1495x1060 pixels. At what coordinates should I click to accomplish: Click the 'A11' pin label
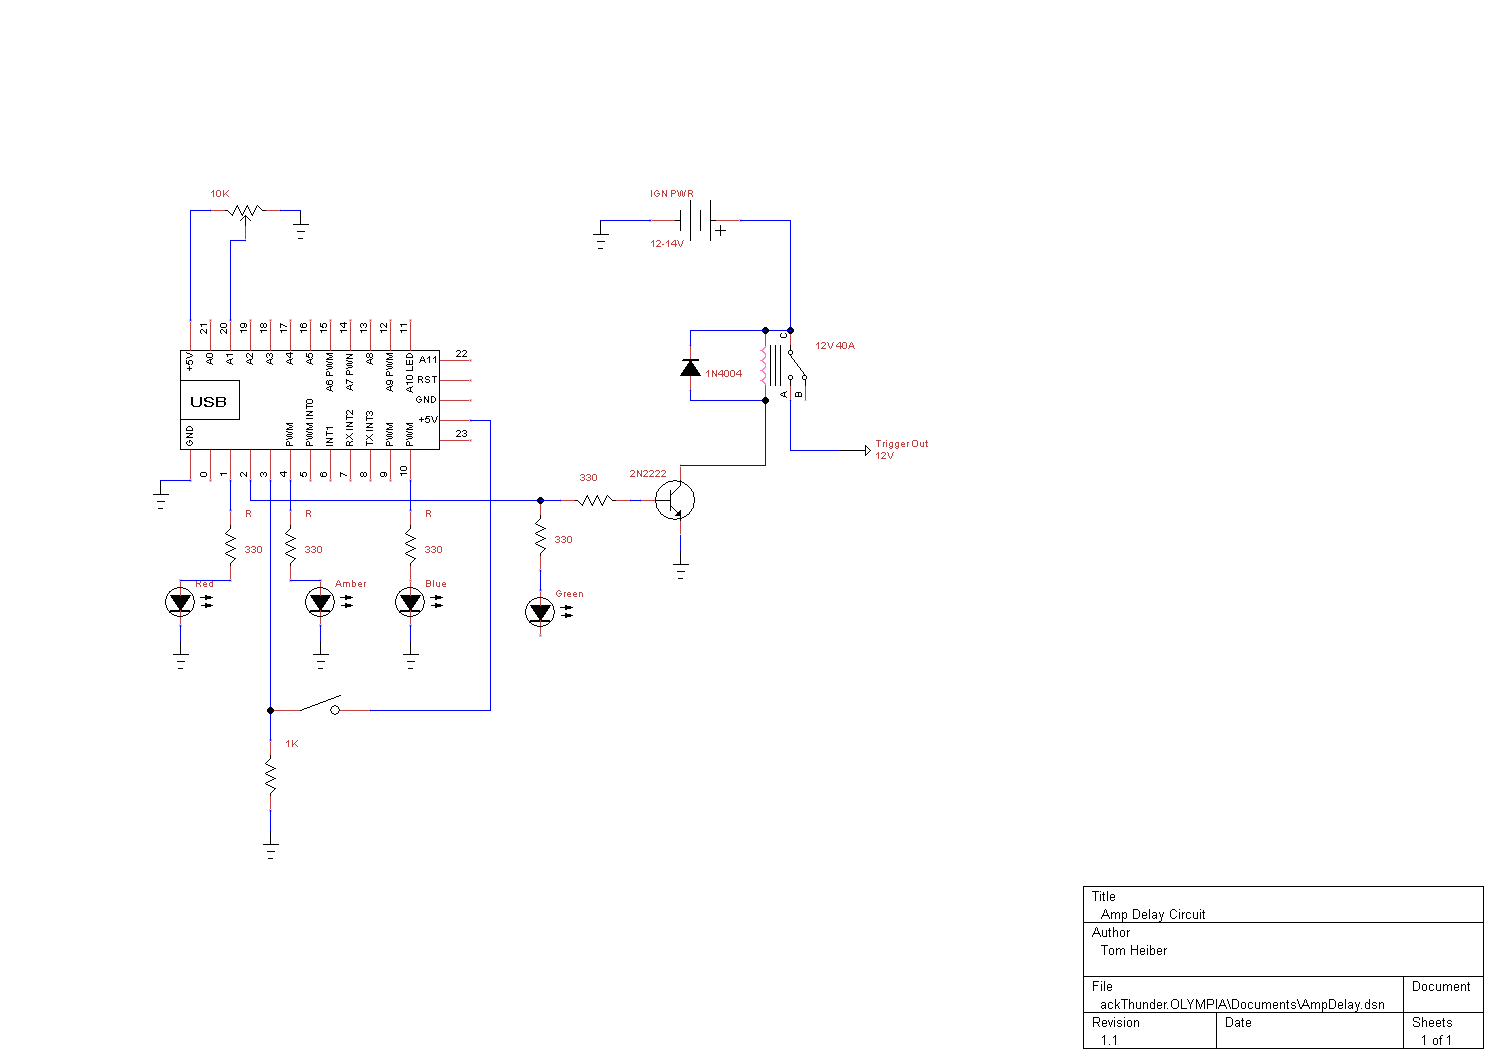click(x=428, y=360)
